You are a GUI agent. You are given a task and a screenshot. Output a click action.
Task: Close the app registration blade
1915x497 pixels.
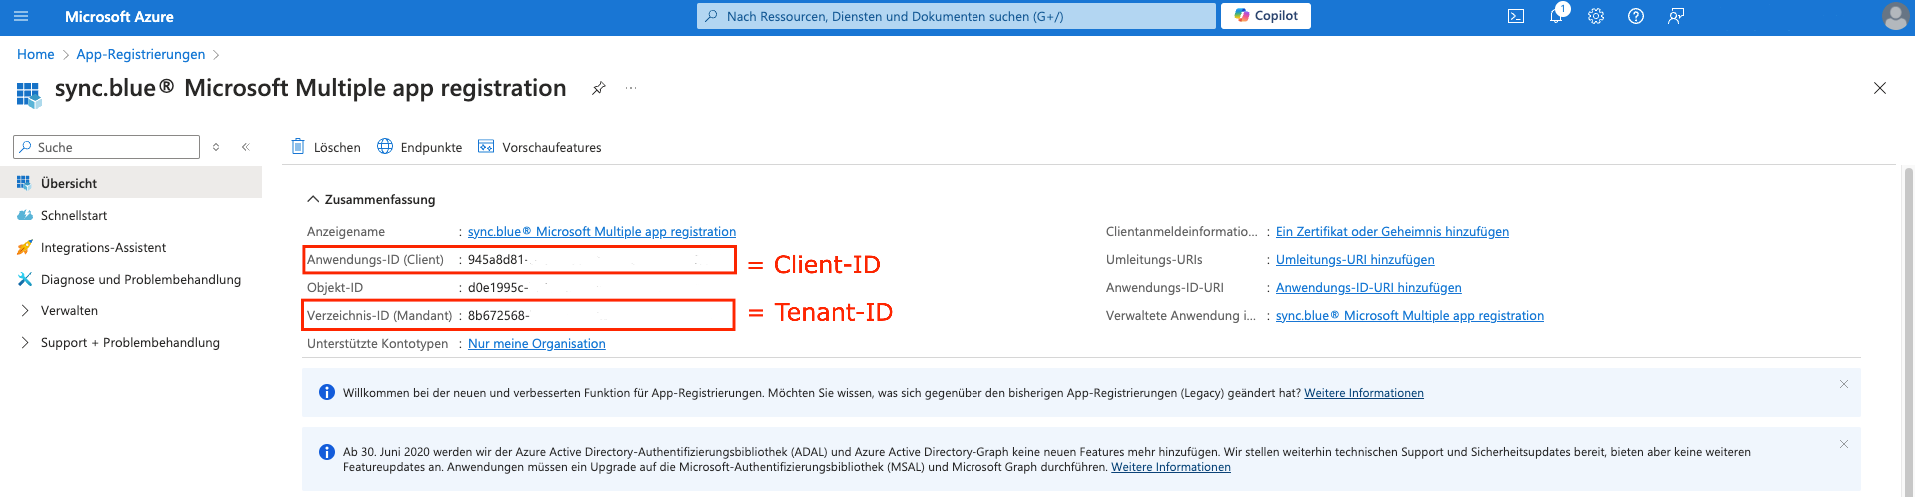(1880, 88)
